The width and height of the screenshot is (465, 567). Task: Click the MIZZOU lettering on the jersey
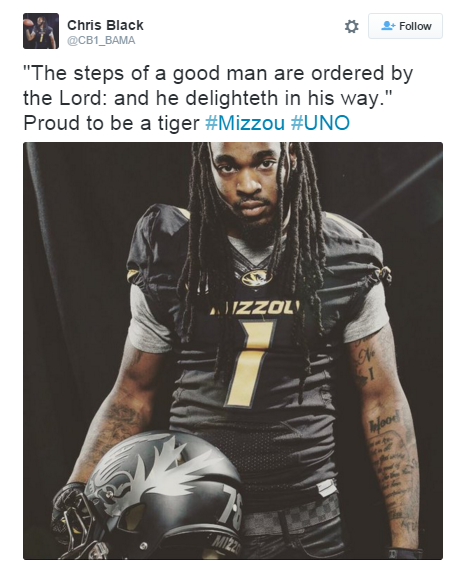(x=256, y=307)
